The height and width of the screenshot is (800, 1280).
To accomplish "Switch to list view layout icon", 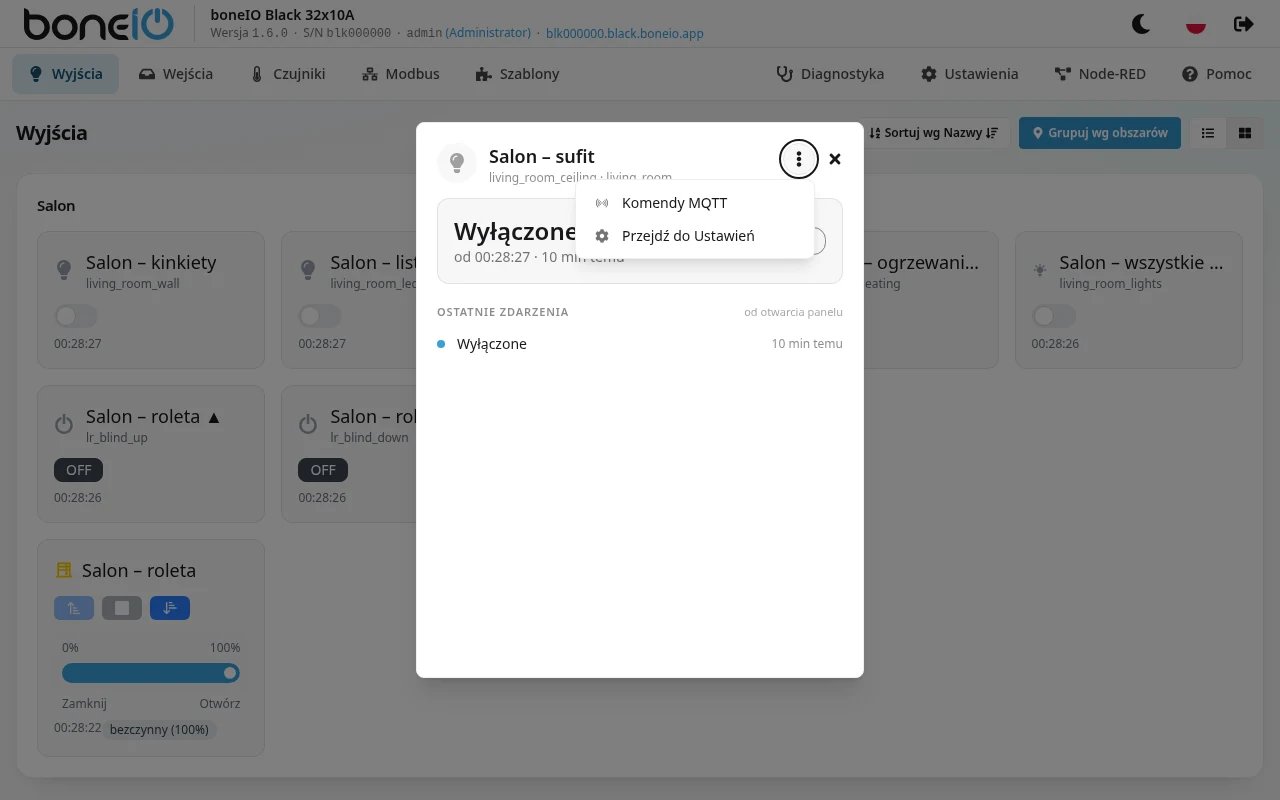I will coord(1208,133).
